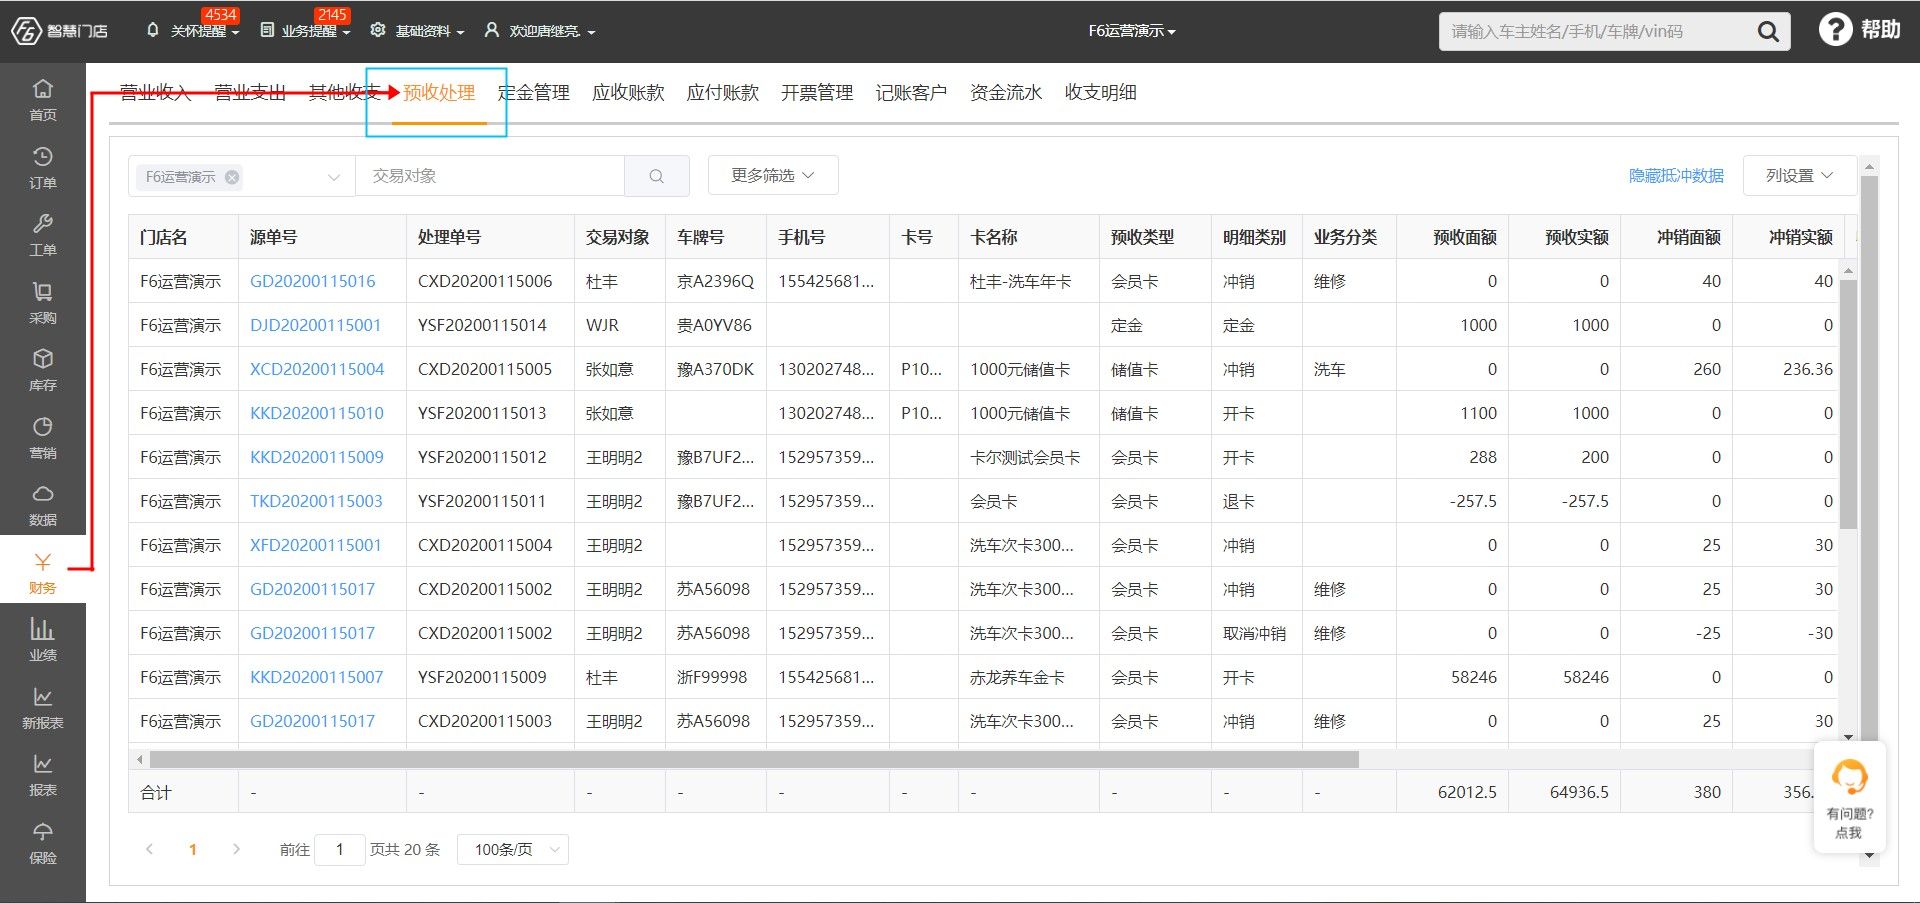Click the 隐藏抵冲数据 link
Screen dimensions: 1920x903
[x=1676, y=176]
